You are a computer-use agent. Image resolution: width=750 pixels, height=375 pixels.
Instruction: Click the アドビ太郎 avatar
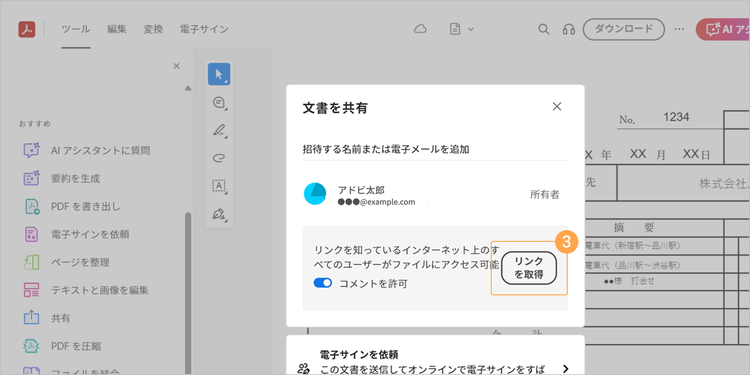coord(315,194)
